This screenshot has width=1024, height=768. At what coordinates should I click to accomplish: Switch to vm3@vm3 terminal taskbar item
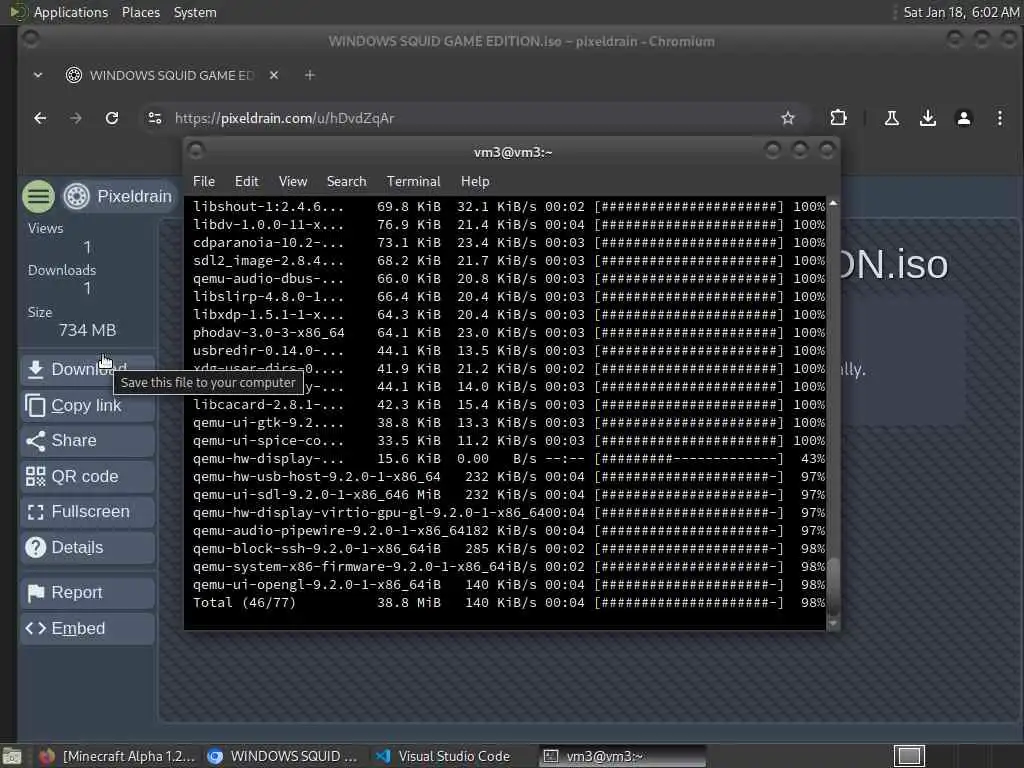(622, 756)
